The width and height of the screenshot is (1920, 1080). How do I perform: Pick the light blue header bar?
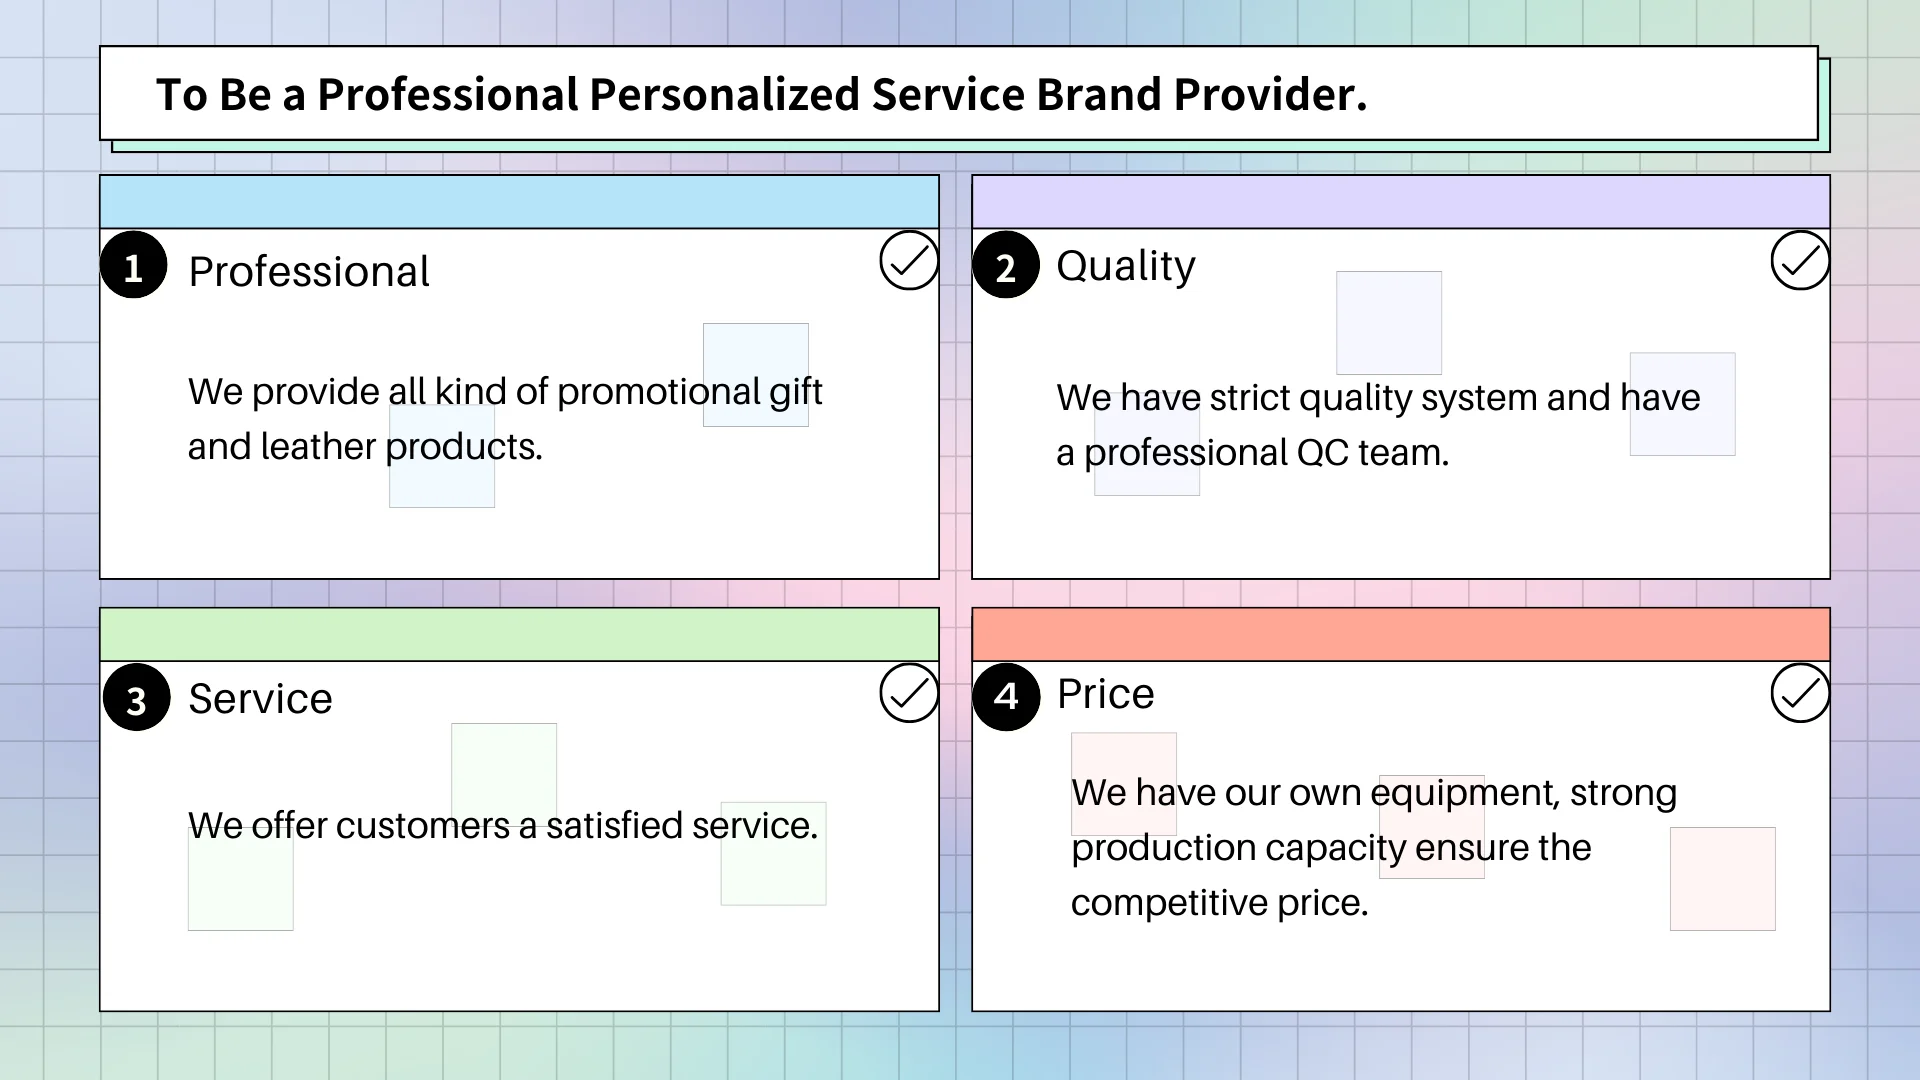pos(519,202)
